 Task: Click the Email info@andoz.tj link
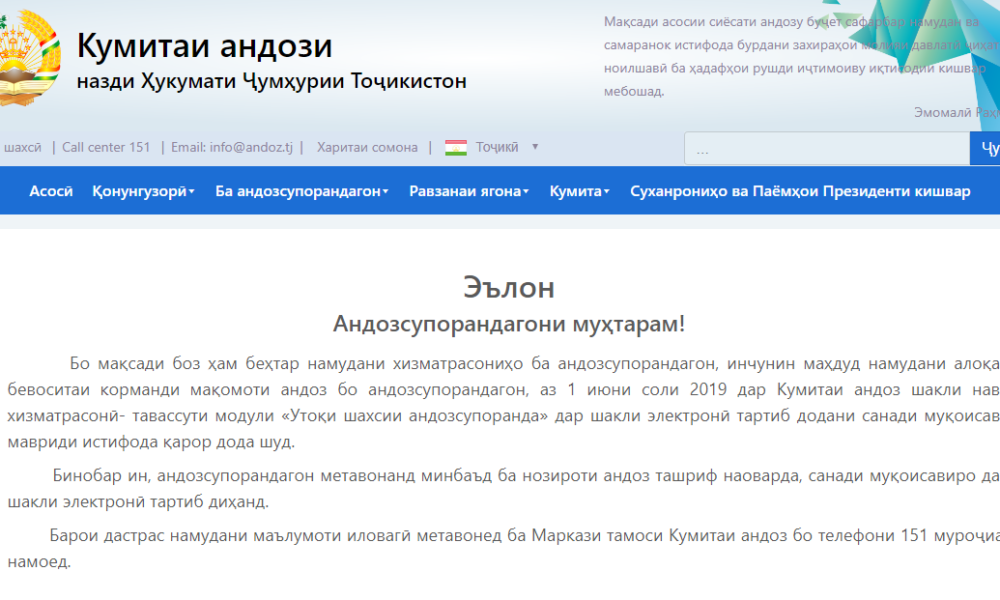tap(232, 147)
